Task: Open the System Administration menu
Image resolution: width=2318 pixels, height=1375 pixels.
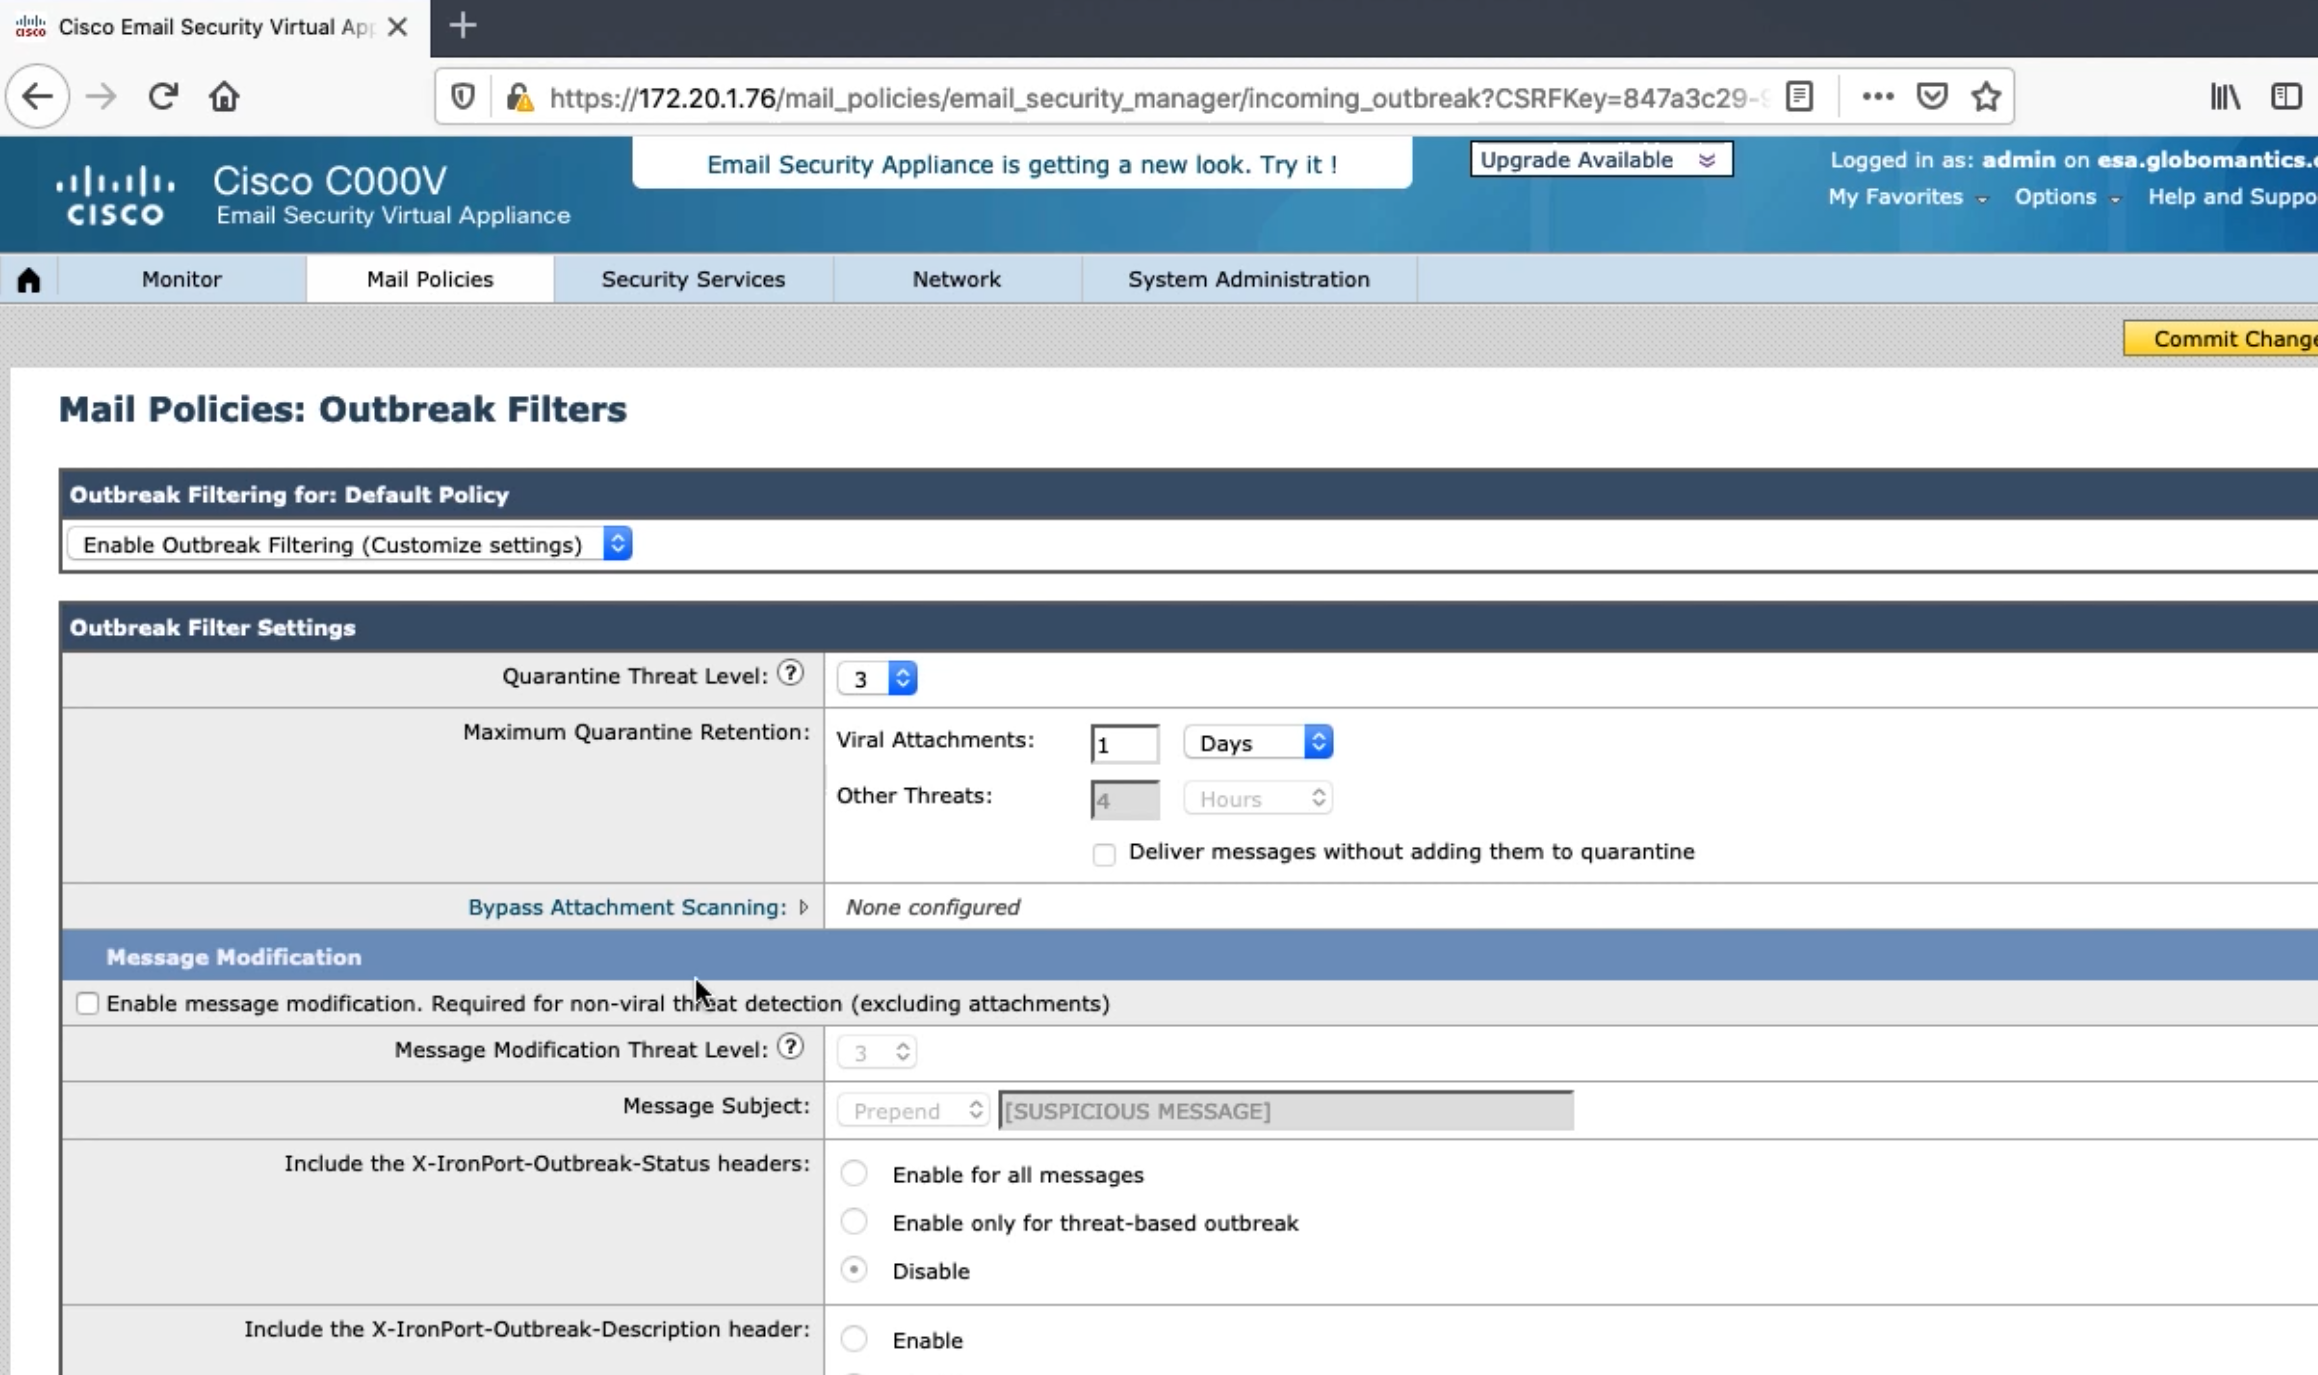Action: [x=1249, y=279]
